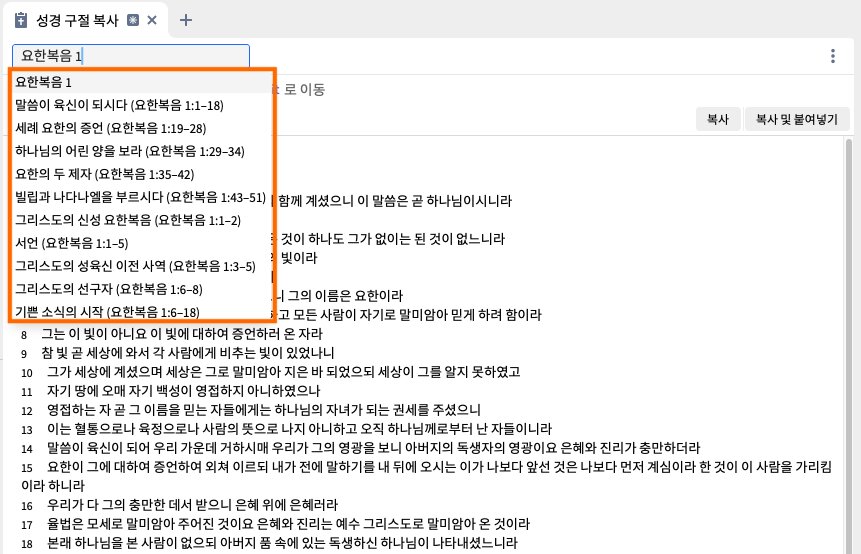Click verse 13 text 이는 혈통으로나 육정으로나
Image resolution: width=861 pixels, height=554 pixels.
click(x=299, y=429)
